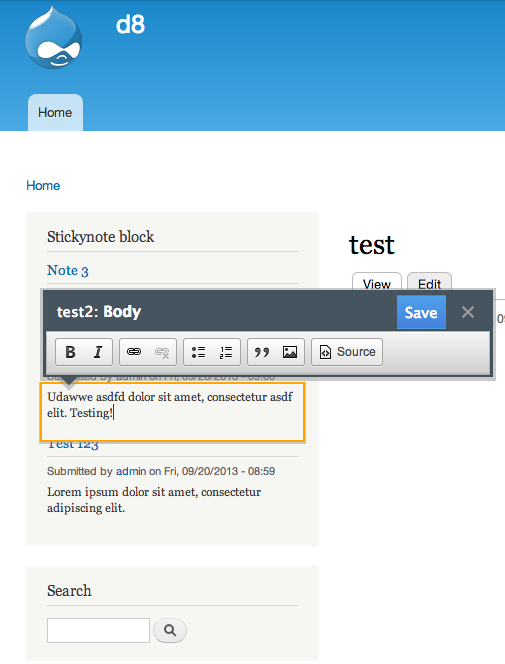Screen dimensions: 505x664
Task: Click the Unlink icon in toolbar
Action: pos(162,352)
